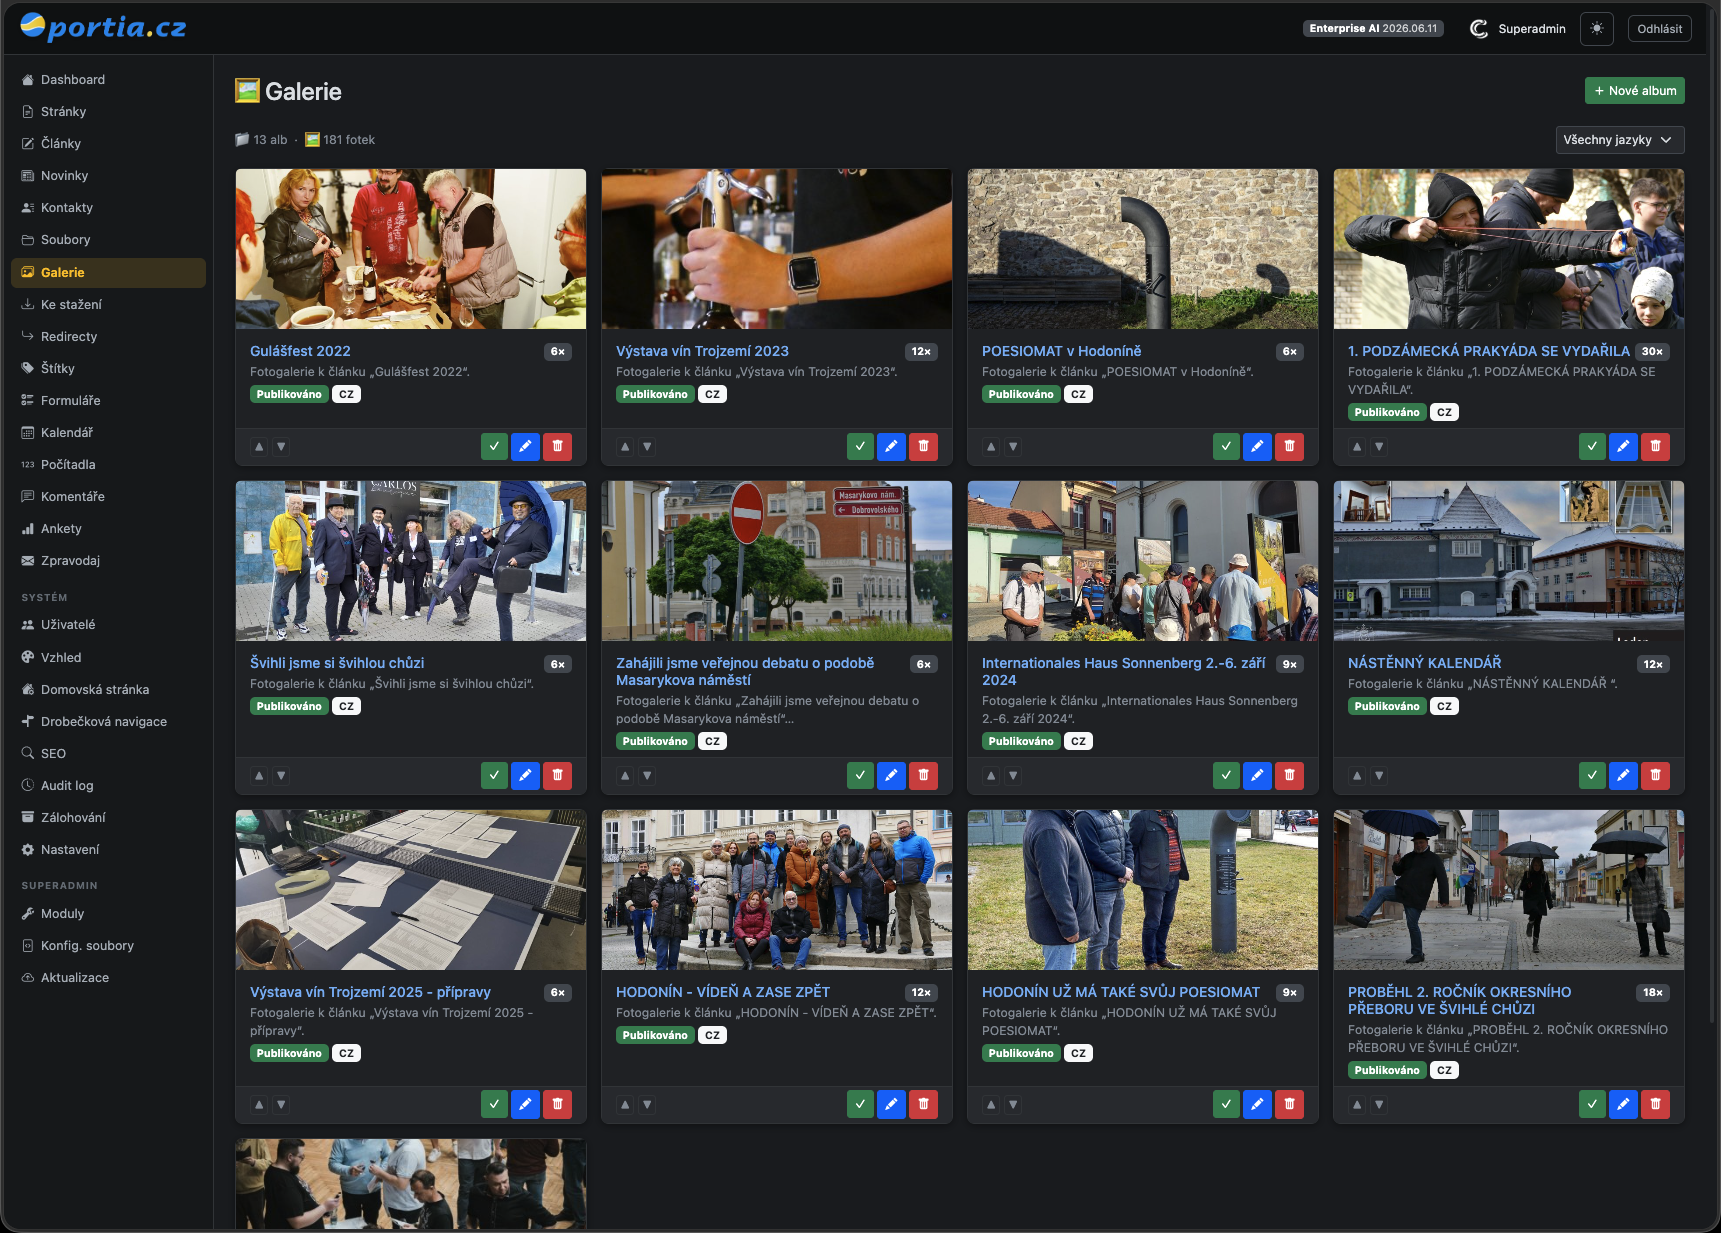The height and width of the screenshot is (1233, 1721).
Task: Open Nastavení settings in sidebar
Action: click(108, 850)
